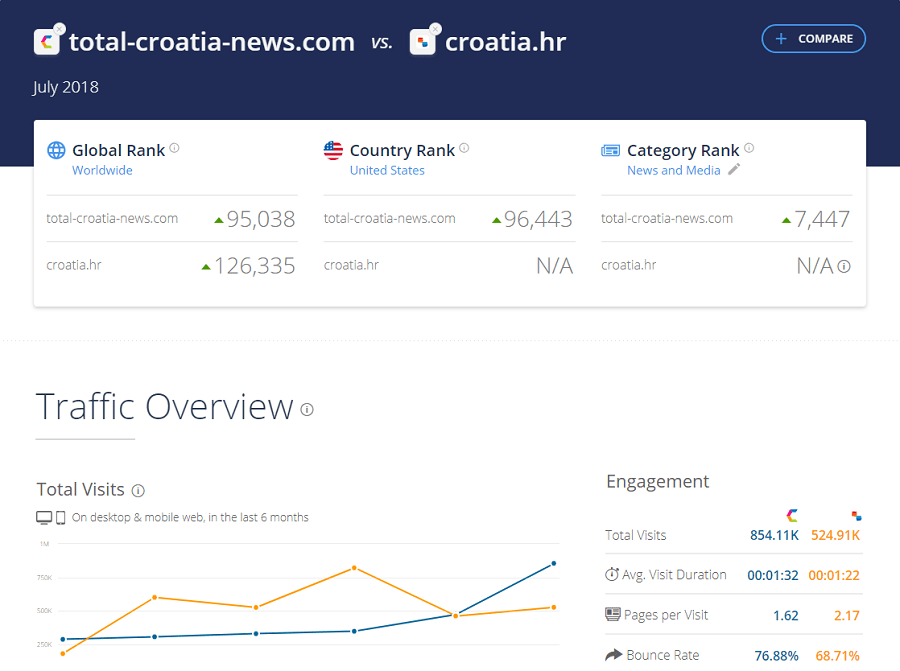Click bounce rate value 76.88%
Viewport: 900px width, 671px height.
[776, 656]
